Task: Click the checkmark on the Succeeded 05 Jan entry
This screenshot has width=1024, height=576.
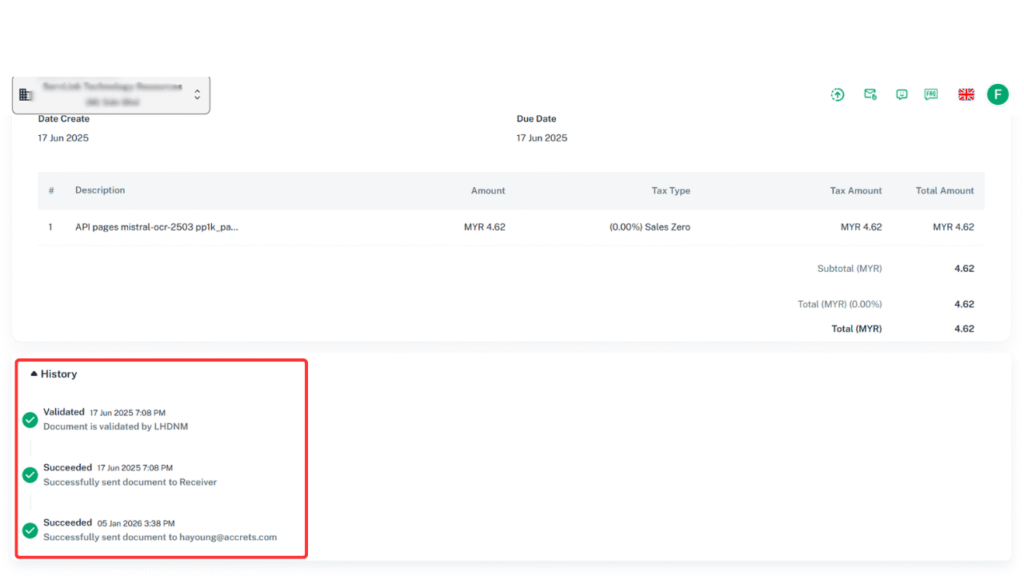Action: [x=30, y=530]
